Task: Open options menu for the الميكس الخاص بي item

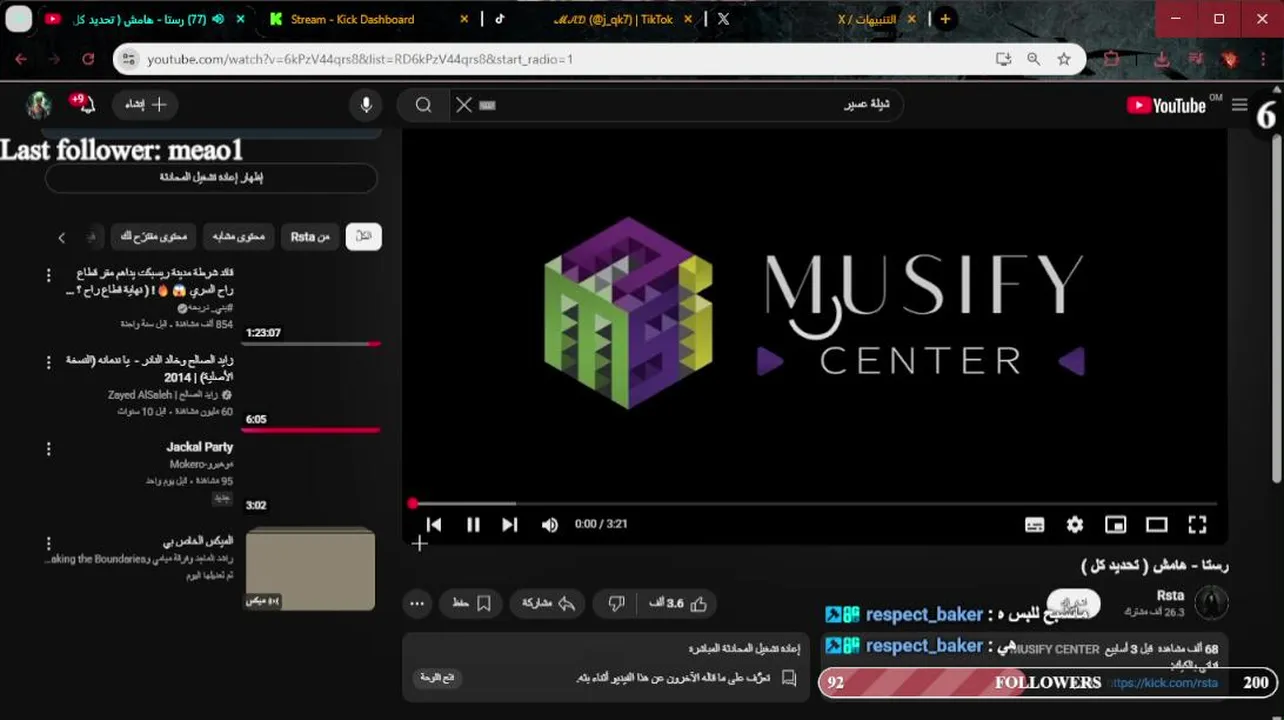Action: click(x=48, y=543)
